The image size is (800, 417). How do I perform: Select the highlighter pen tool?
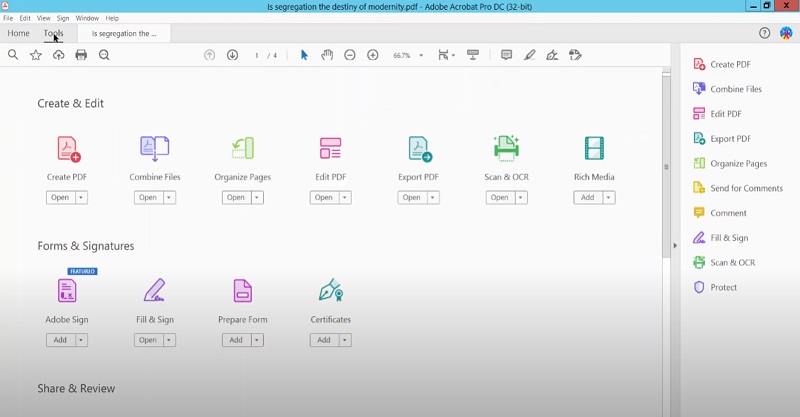coord(530,55)
